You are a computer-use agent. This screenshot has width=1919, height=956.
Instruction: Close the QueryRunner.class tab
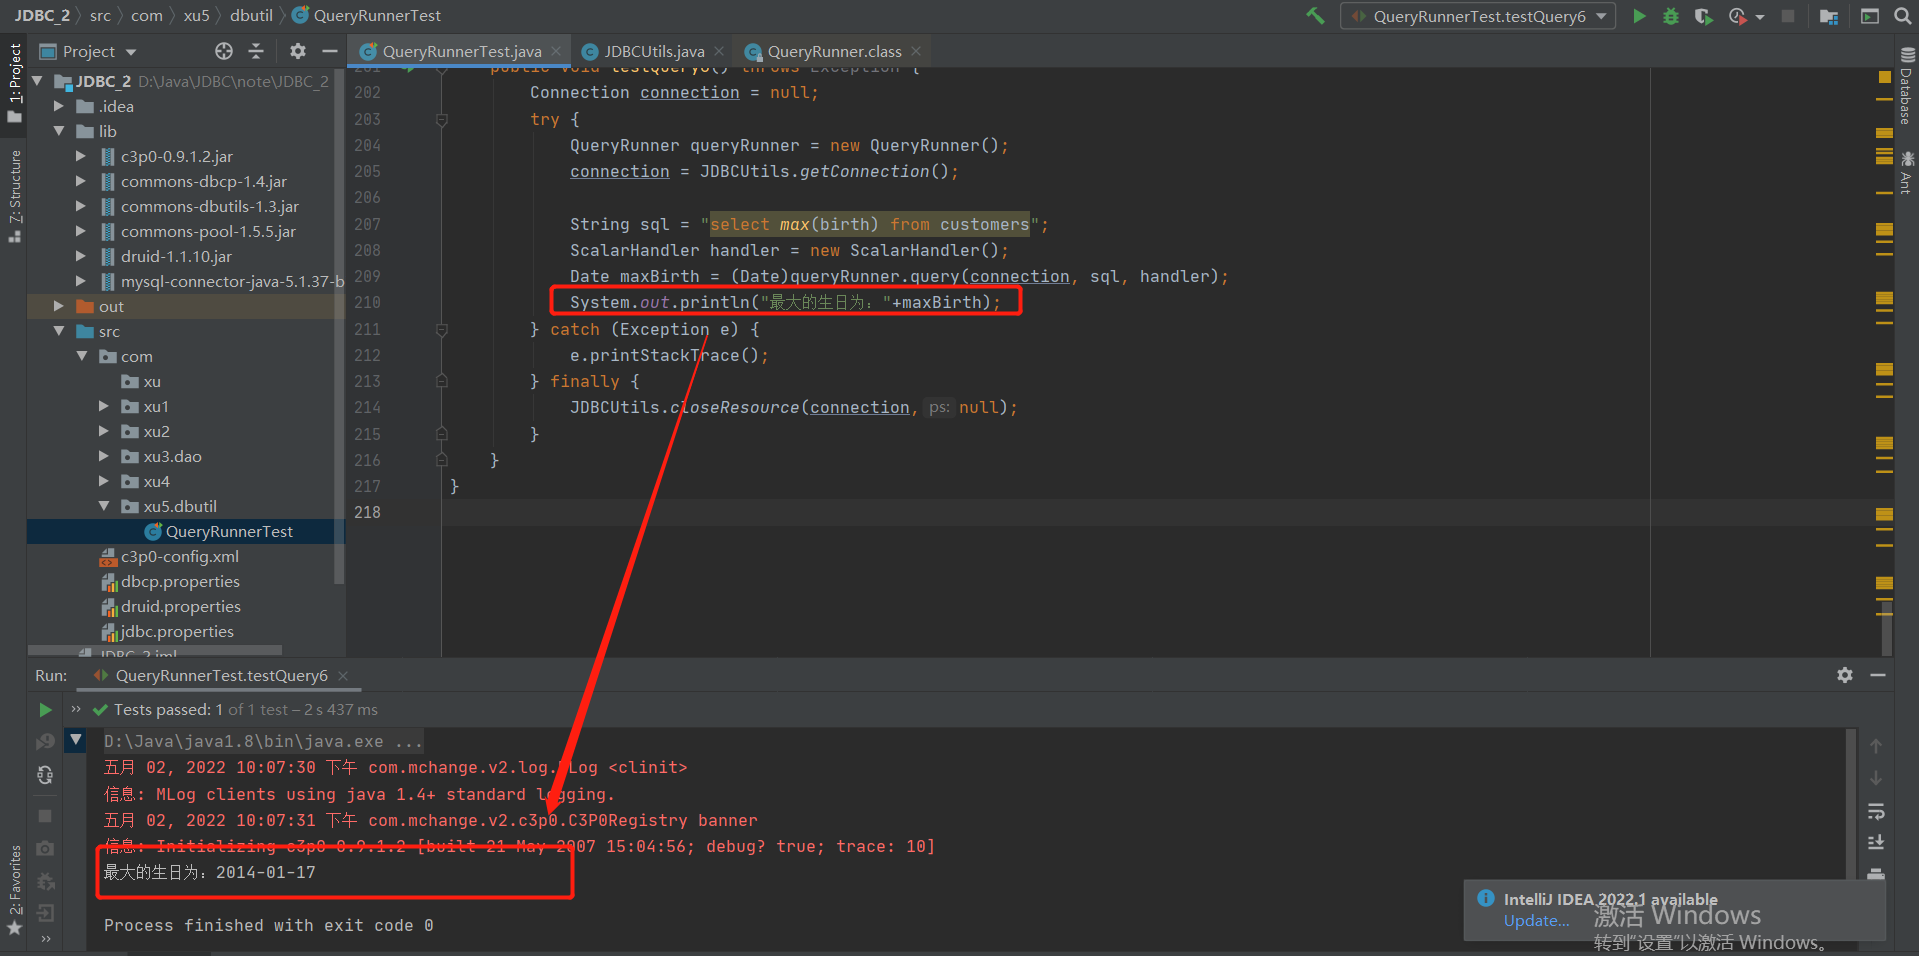(916, 51)
